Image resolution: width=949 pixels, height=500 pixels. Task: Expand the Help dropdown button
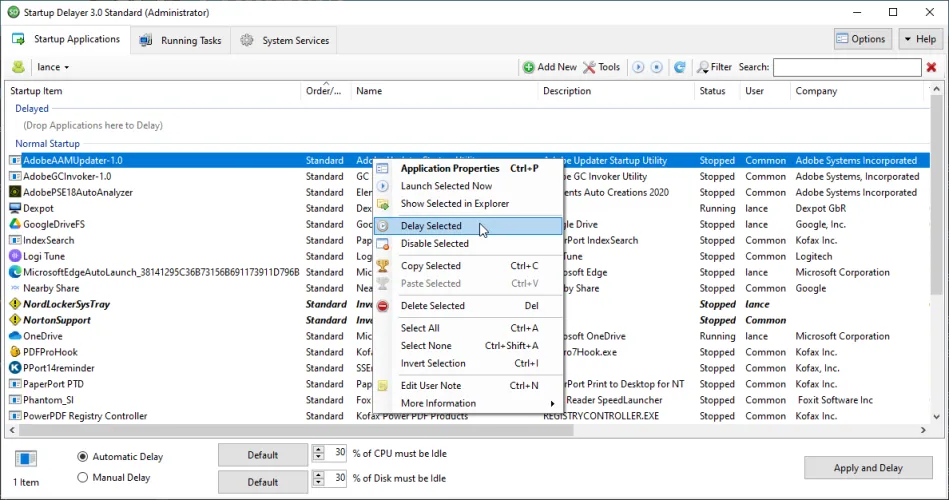(919, 39)
